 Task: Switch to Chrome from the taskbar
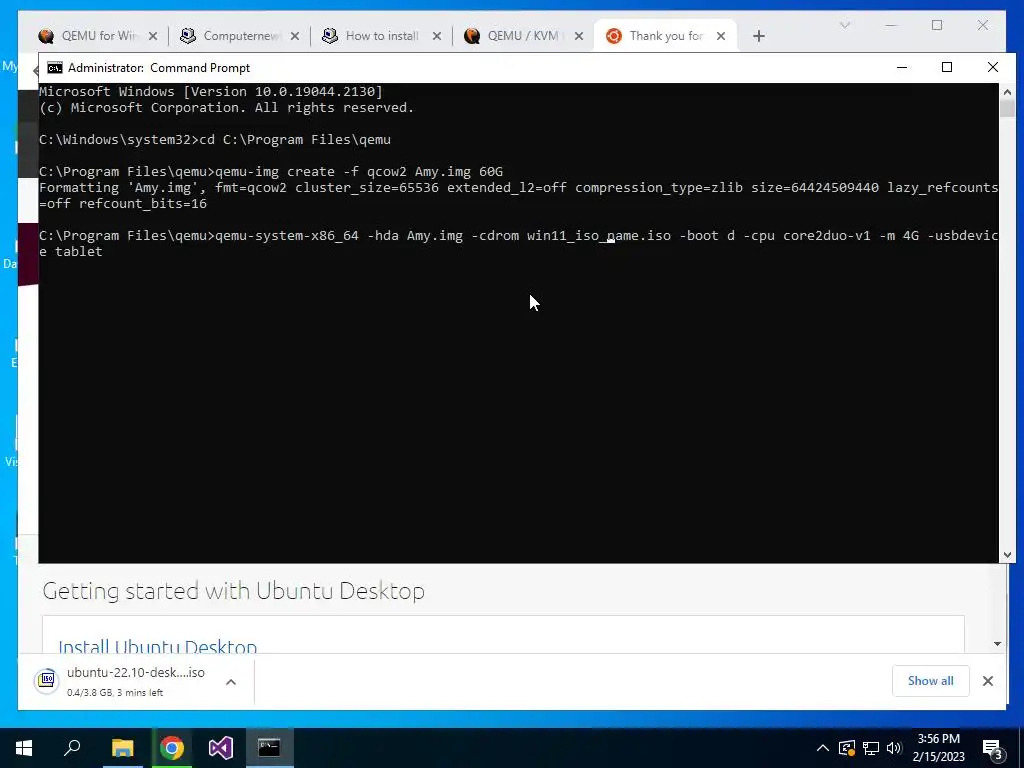172,748
